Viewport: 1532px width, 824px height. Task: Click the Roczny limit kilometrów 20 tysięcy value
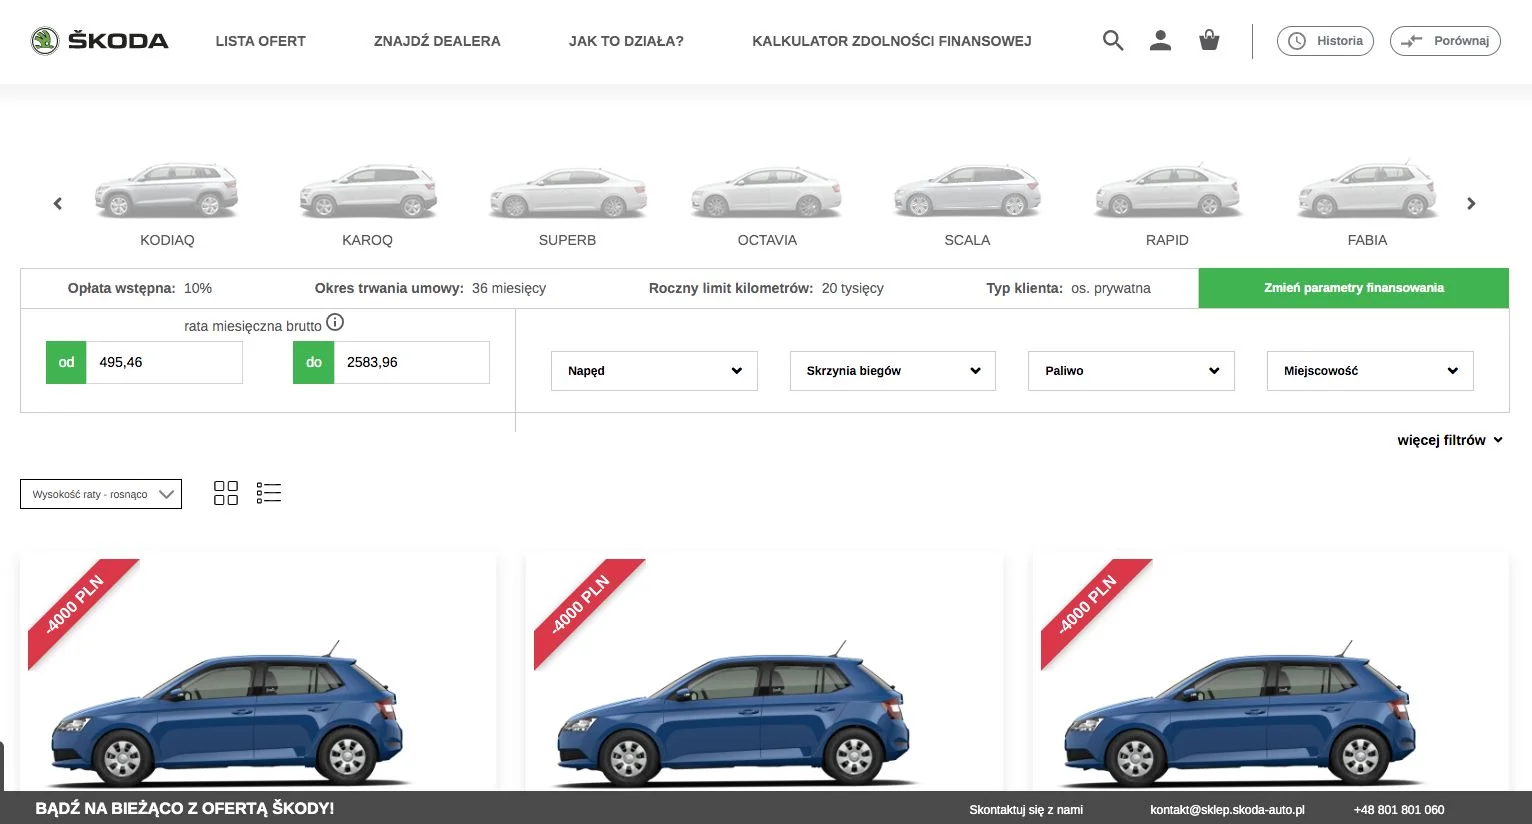(853, 288)
